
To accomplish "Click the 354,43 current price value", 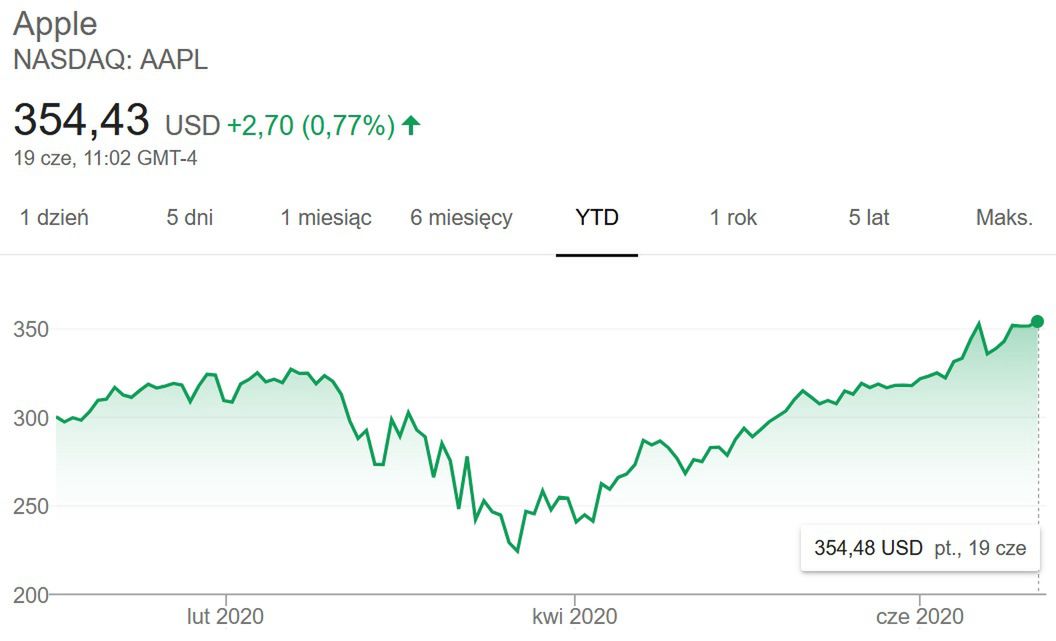I will coord(81,120).
